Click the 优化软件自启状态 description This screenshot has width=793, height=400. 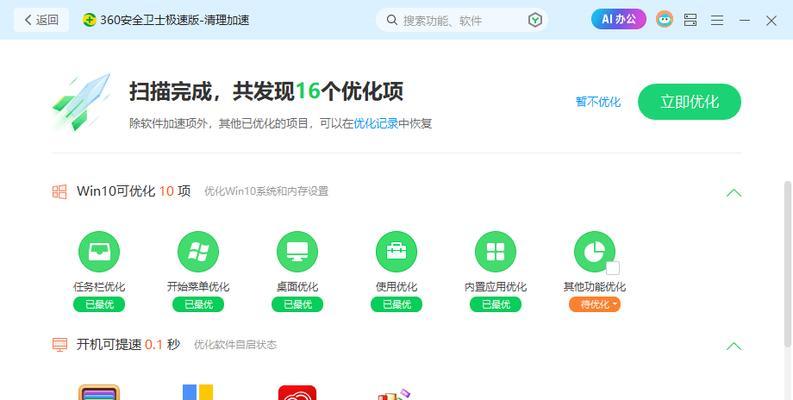click(236, 345)
